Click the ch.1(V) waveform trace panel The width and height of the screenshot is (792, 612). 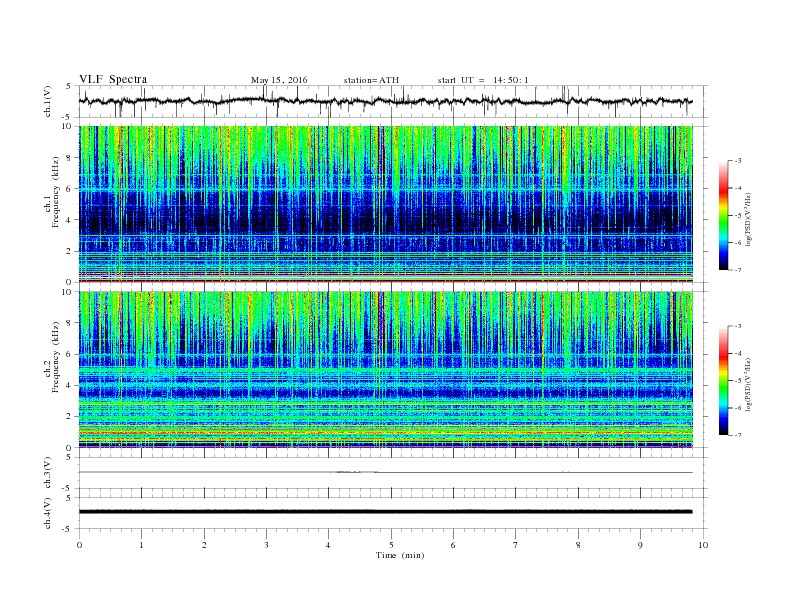click(x=393, y=101)
